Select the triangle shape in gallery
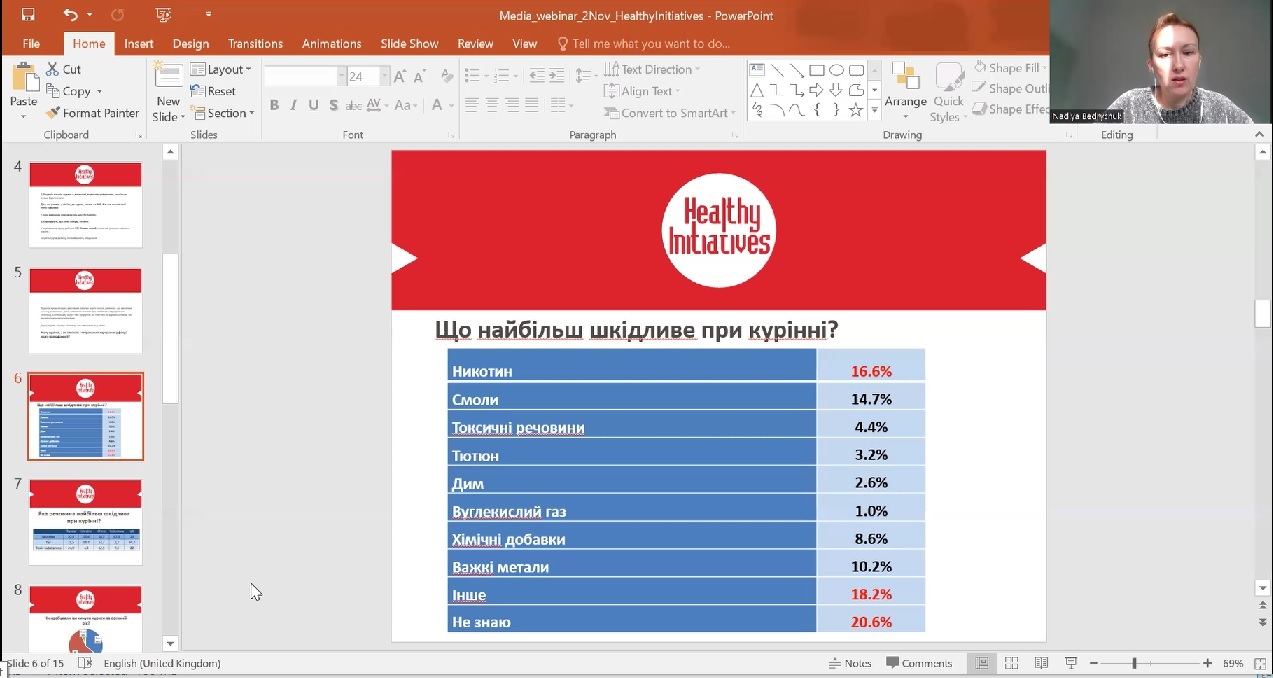The image size is (1273, 678). pyautogui.click(x=757, y=90)
